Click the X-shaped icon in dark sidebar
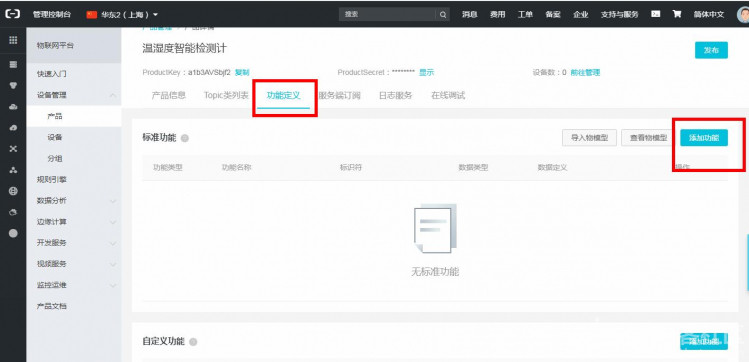The height and width of the screenshot is (362, 749). (13, 149)
